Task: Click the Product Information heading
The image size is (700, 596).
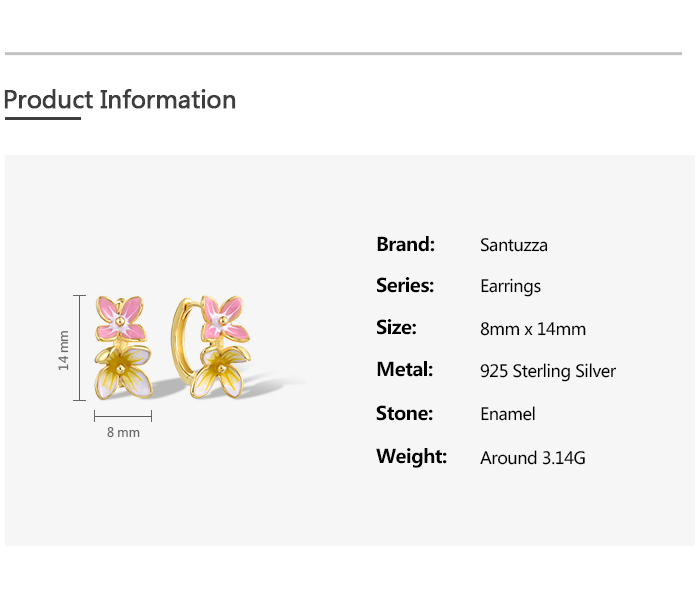Action: pos(120,100)
